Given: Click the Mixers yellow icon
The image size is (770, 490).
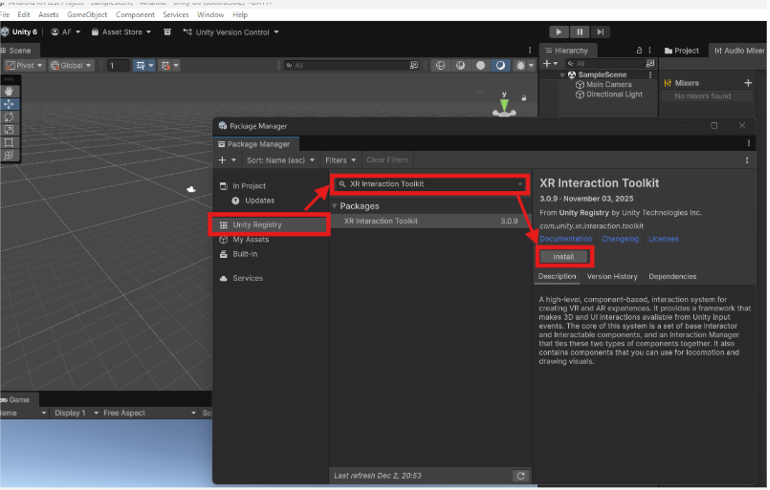Looking at the screenshot, I should (667, 83).
